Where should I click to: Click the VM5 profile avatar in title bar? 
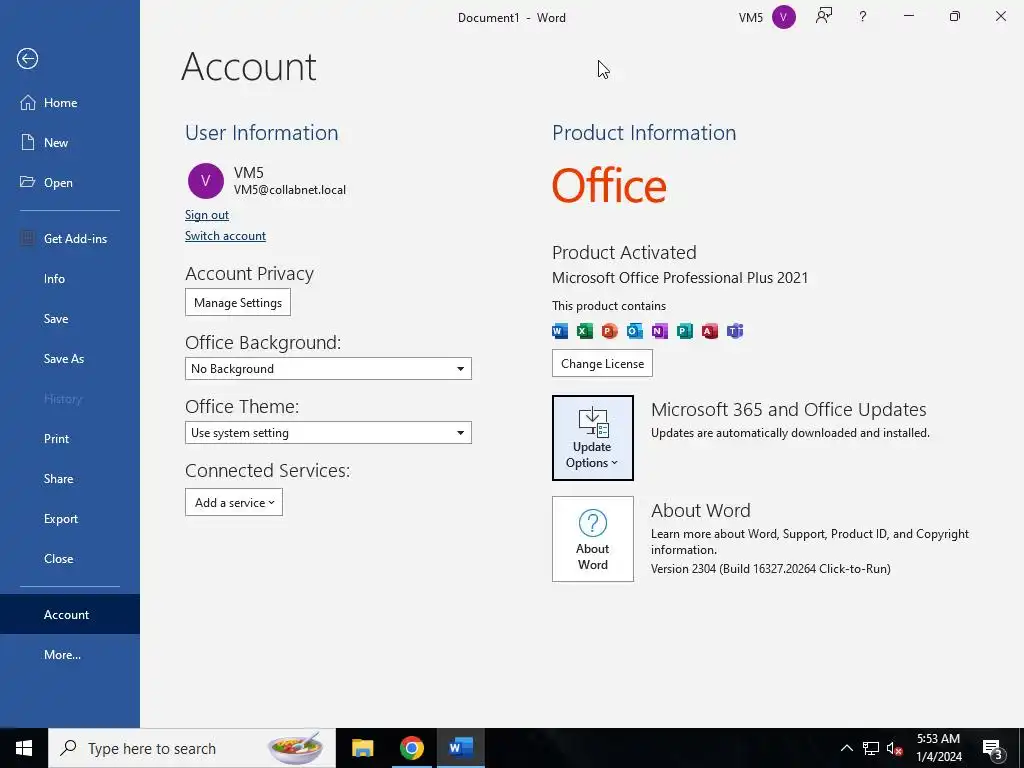[784, 17]
